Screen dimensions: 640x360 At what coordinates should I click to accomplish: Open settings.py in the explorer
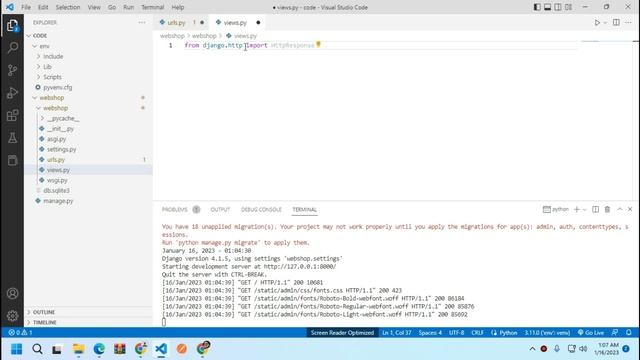point(61,149)
